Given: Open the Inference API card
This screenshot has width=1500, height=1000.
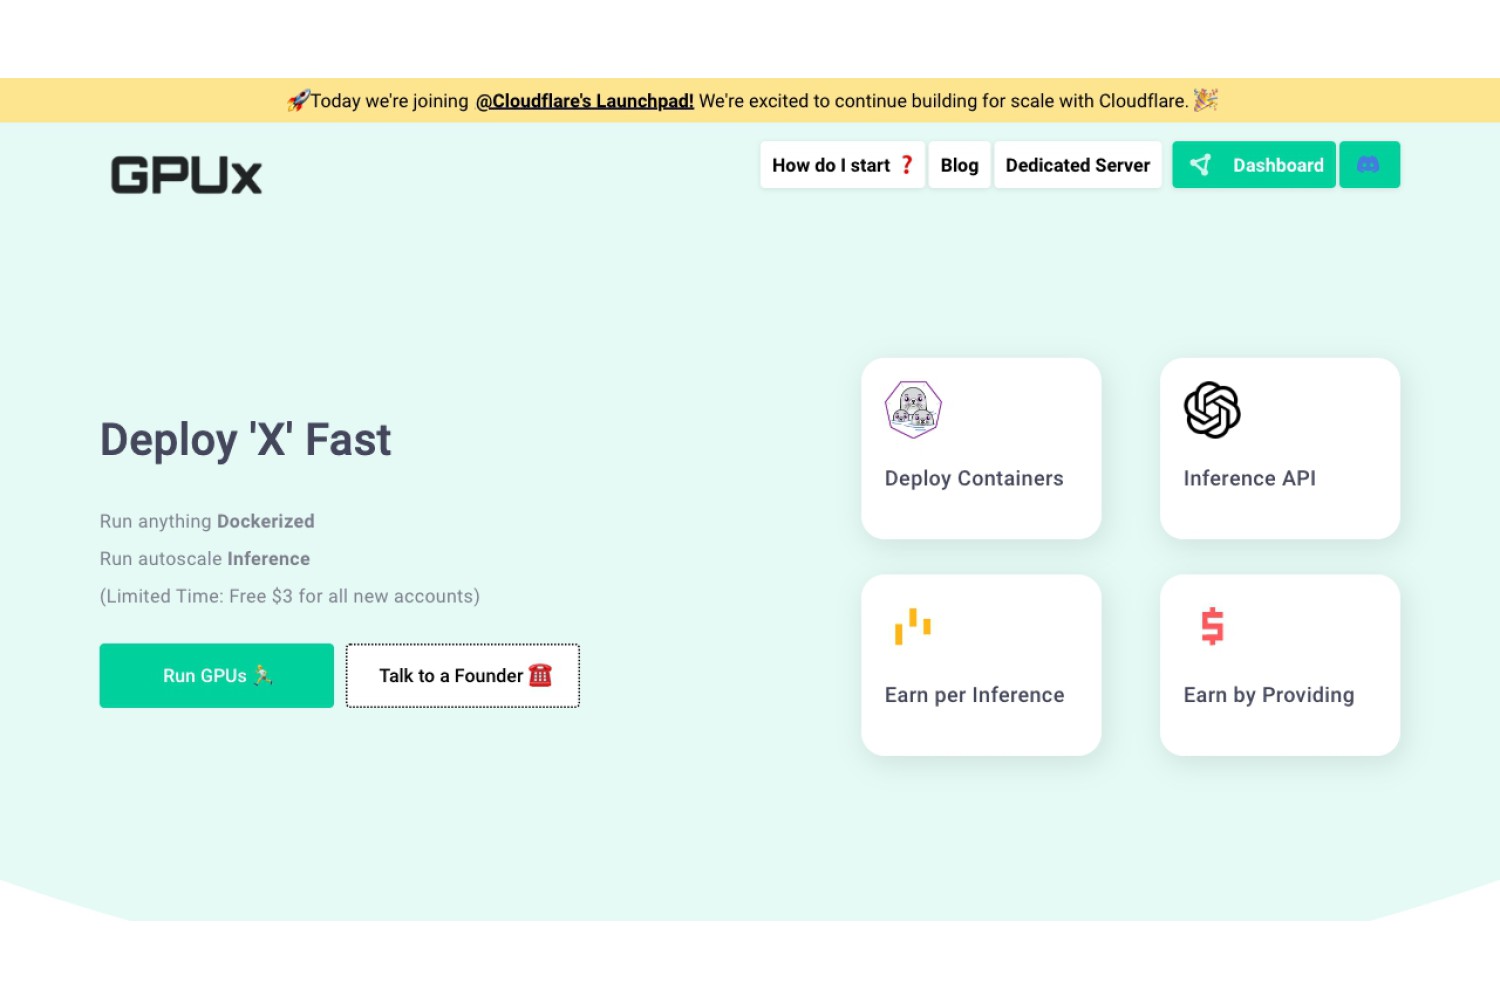Looking at the screenshot, I should [1280, 449].
